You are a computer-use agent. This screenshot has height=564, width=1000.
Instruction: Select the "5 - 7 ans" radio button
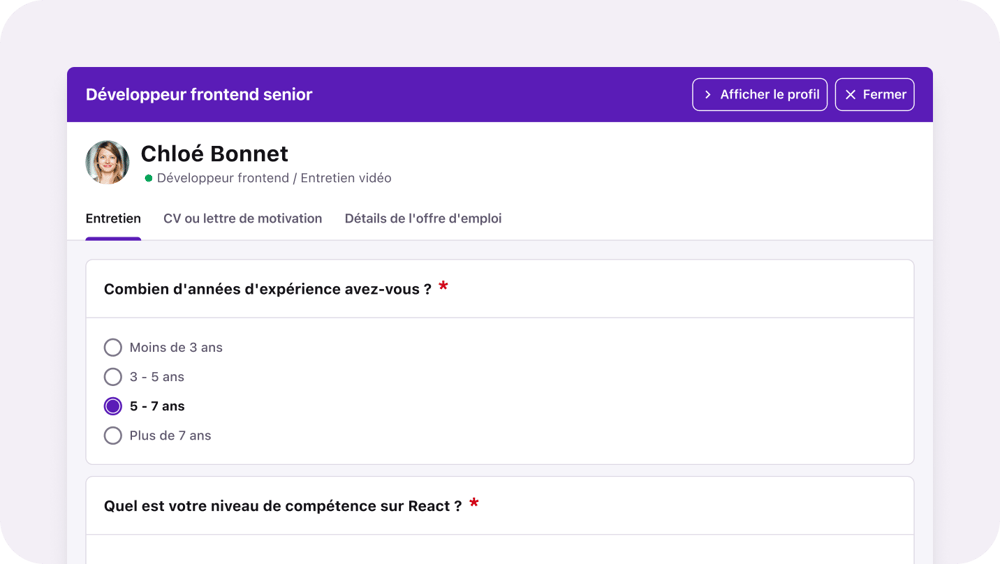coord(113,406)
